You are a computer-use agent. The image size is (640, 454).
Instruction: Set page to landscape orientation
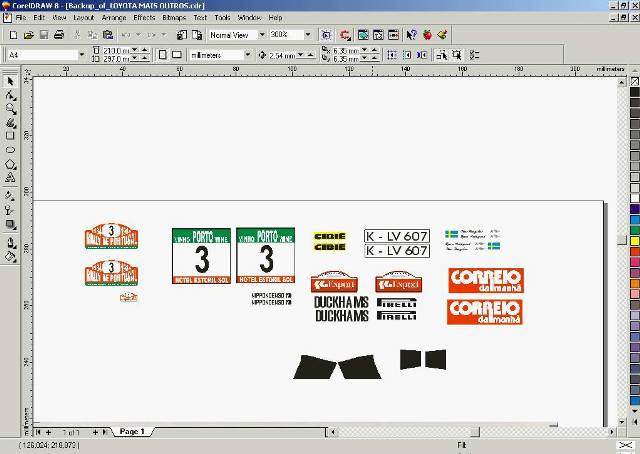177,55
